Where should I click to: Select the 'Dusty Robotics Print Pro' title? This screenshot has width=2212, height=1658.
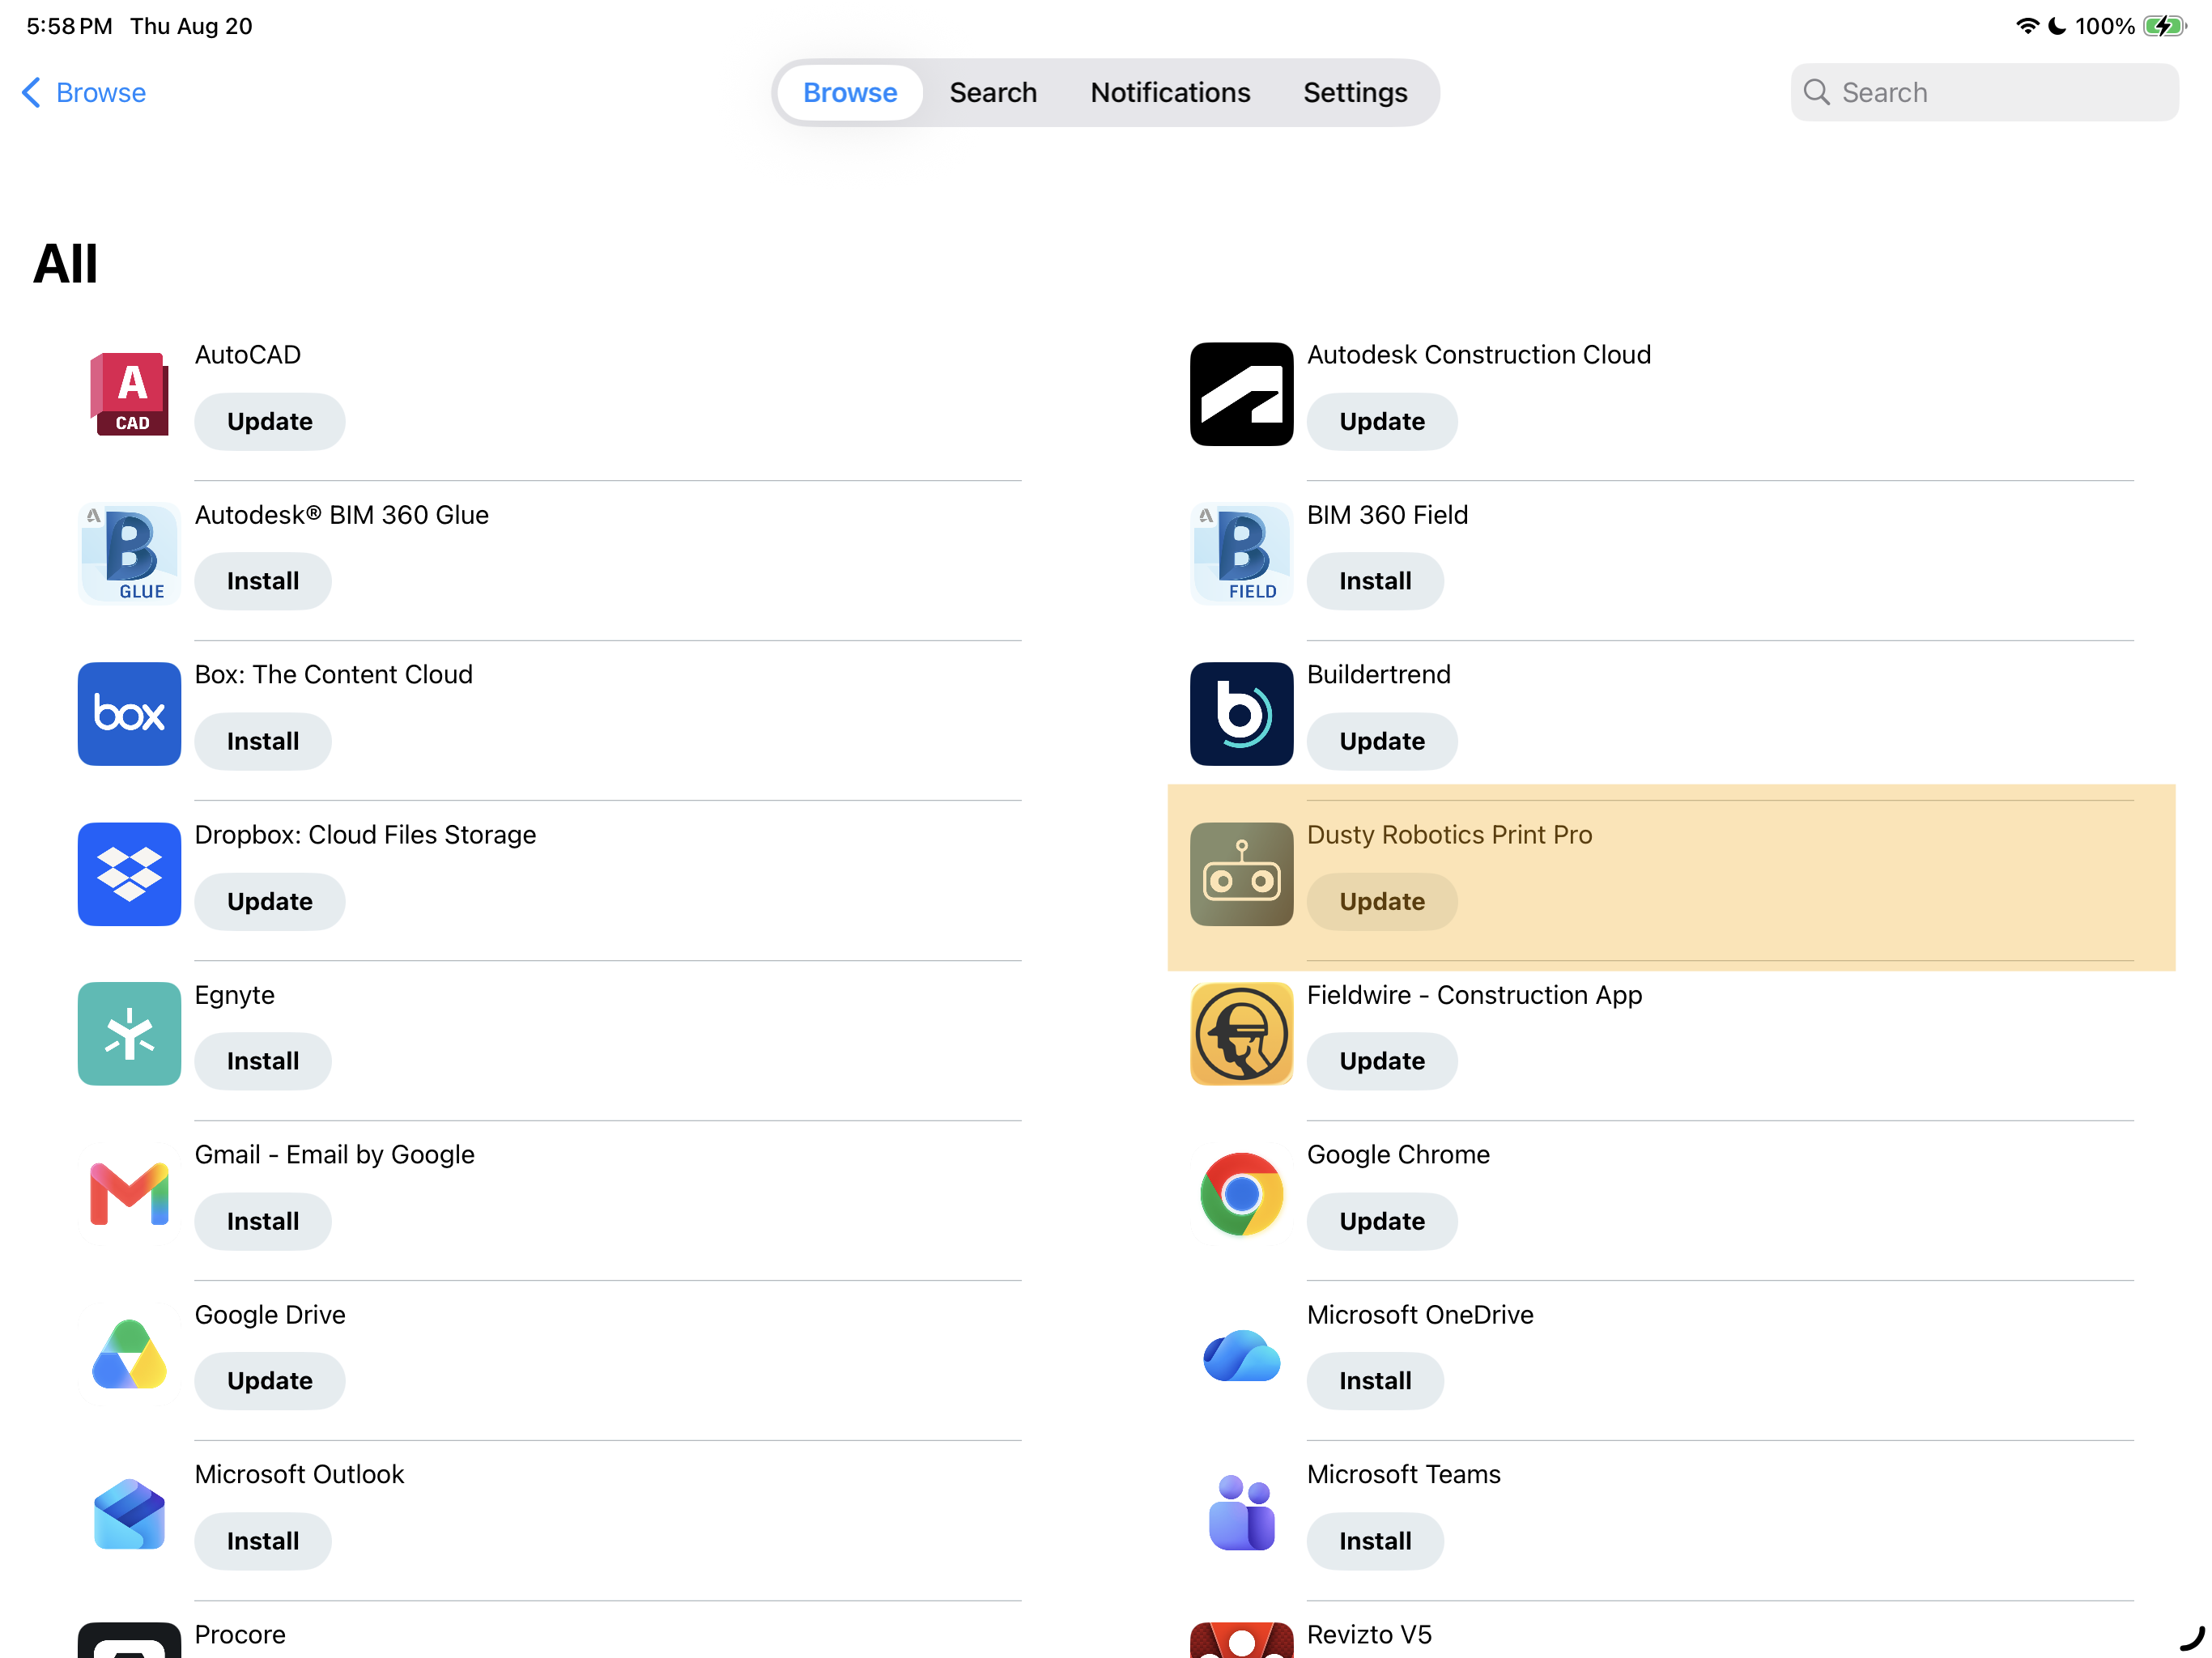[x=1449, y=835]
